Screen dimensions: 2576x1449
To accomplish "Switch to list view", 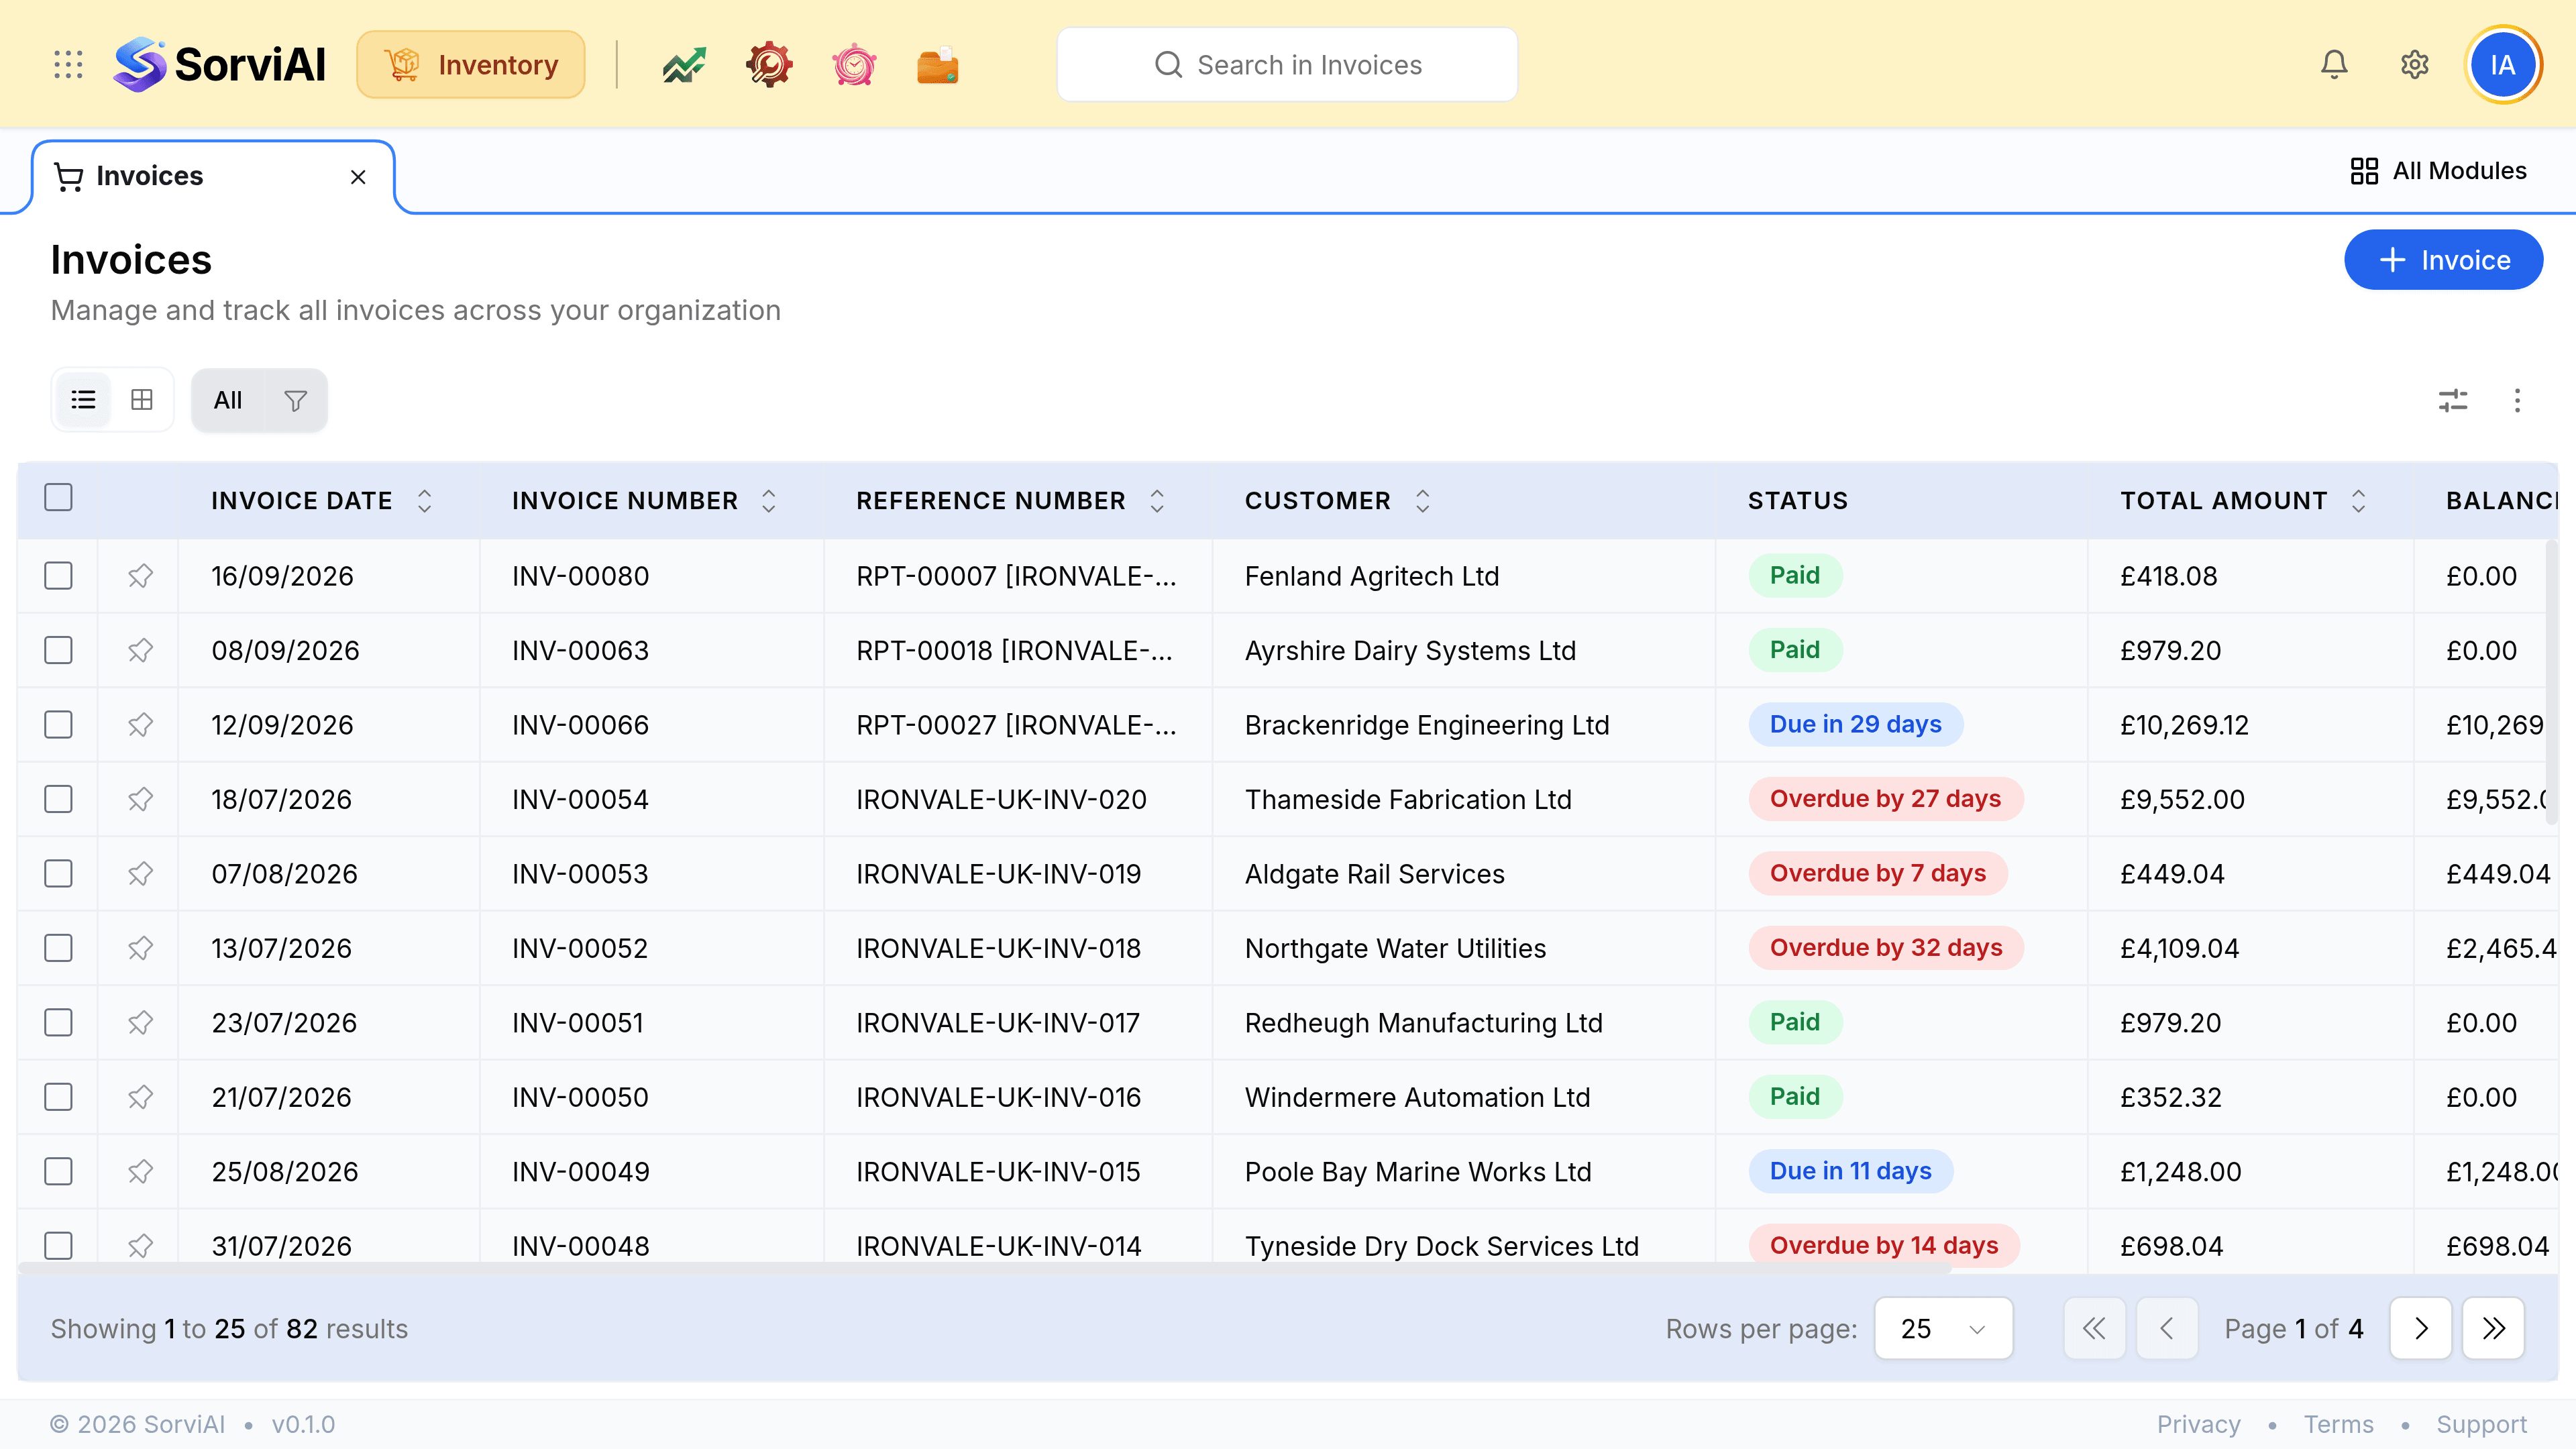I will pos(83,400).
